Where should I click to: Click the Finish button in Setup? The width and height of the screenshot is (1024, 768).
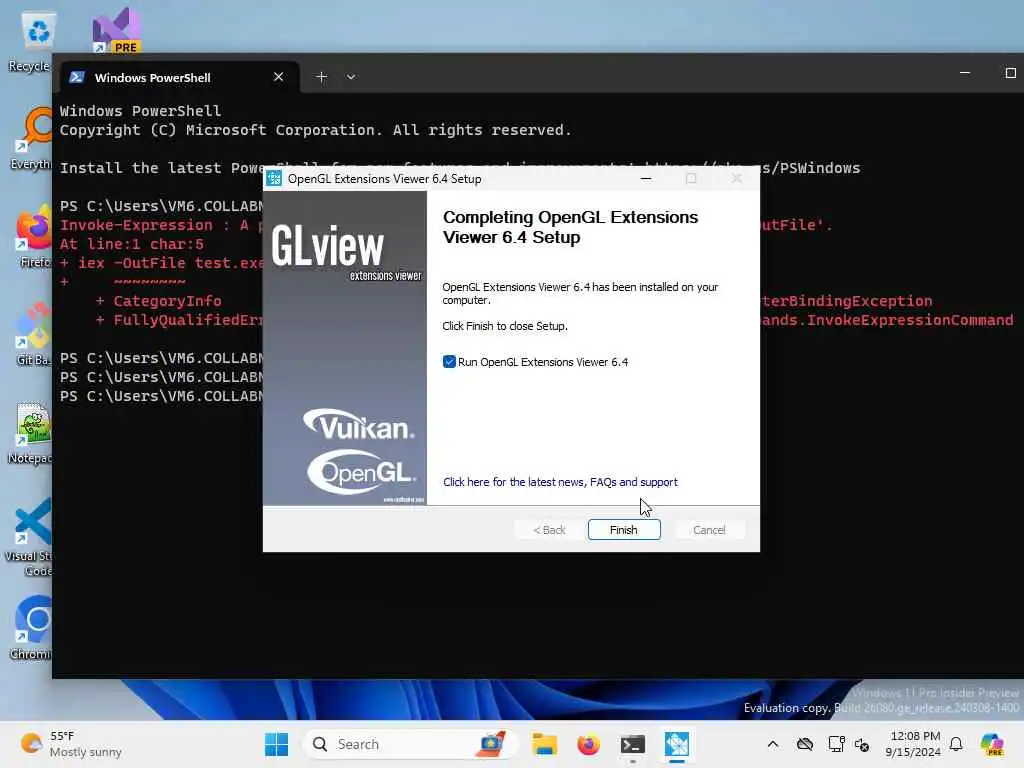[624, 530]
